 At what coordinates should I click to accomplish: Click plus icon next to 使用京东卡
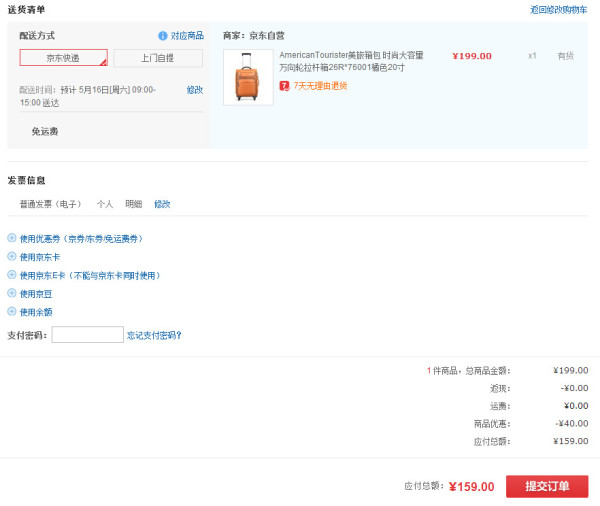coord(12,256)
